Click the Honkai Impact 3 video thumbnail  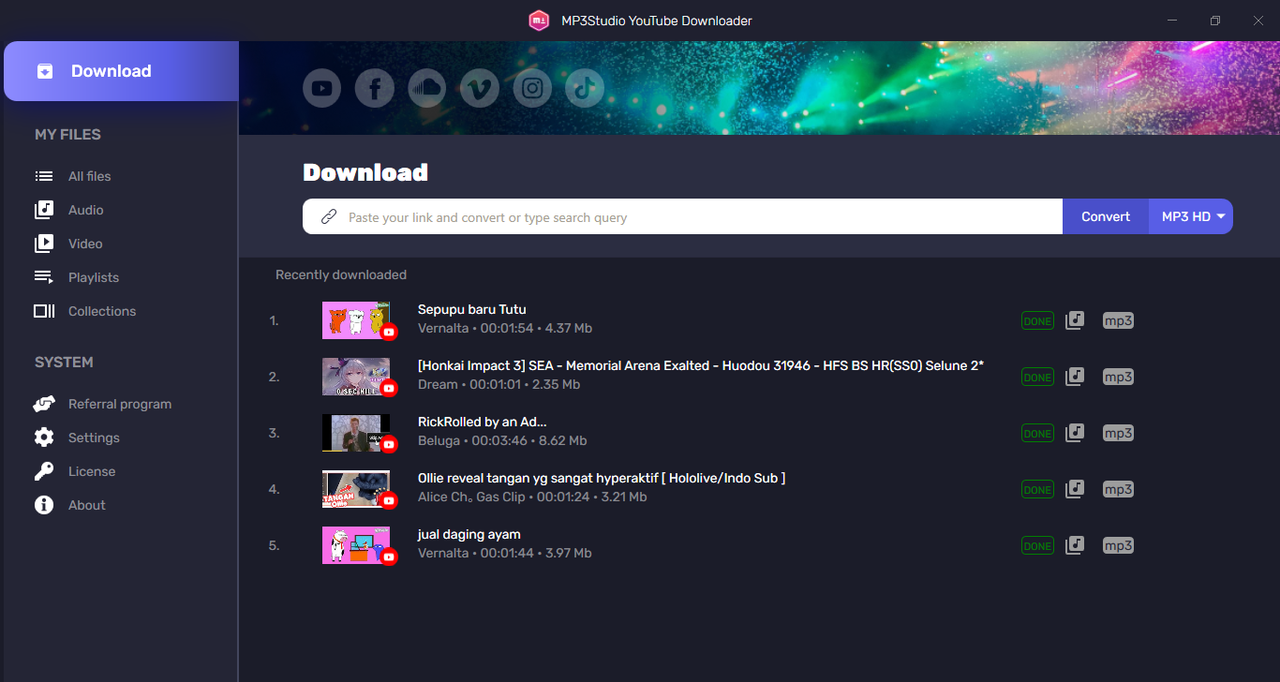click(x=357, y=377)
